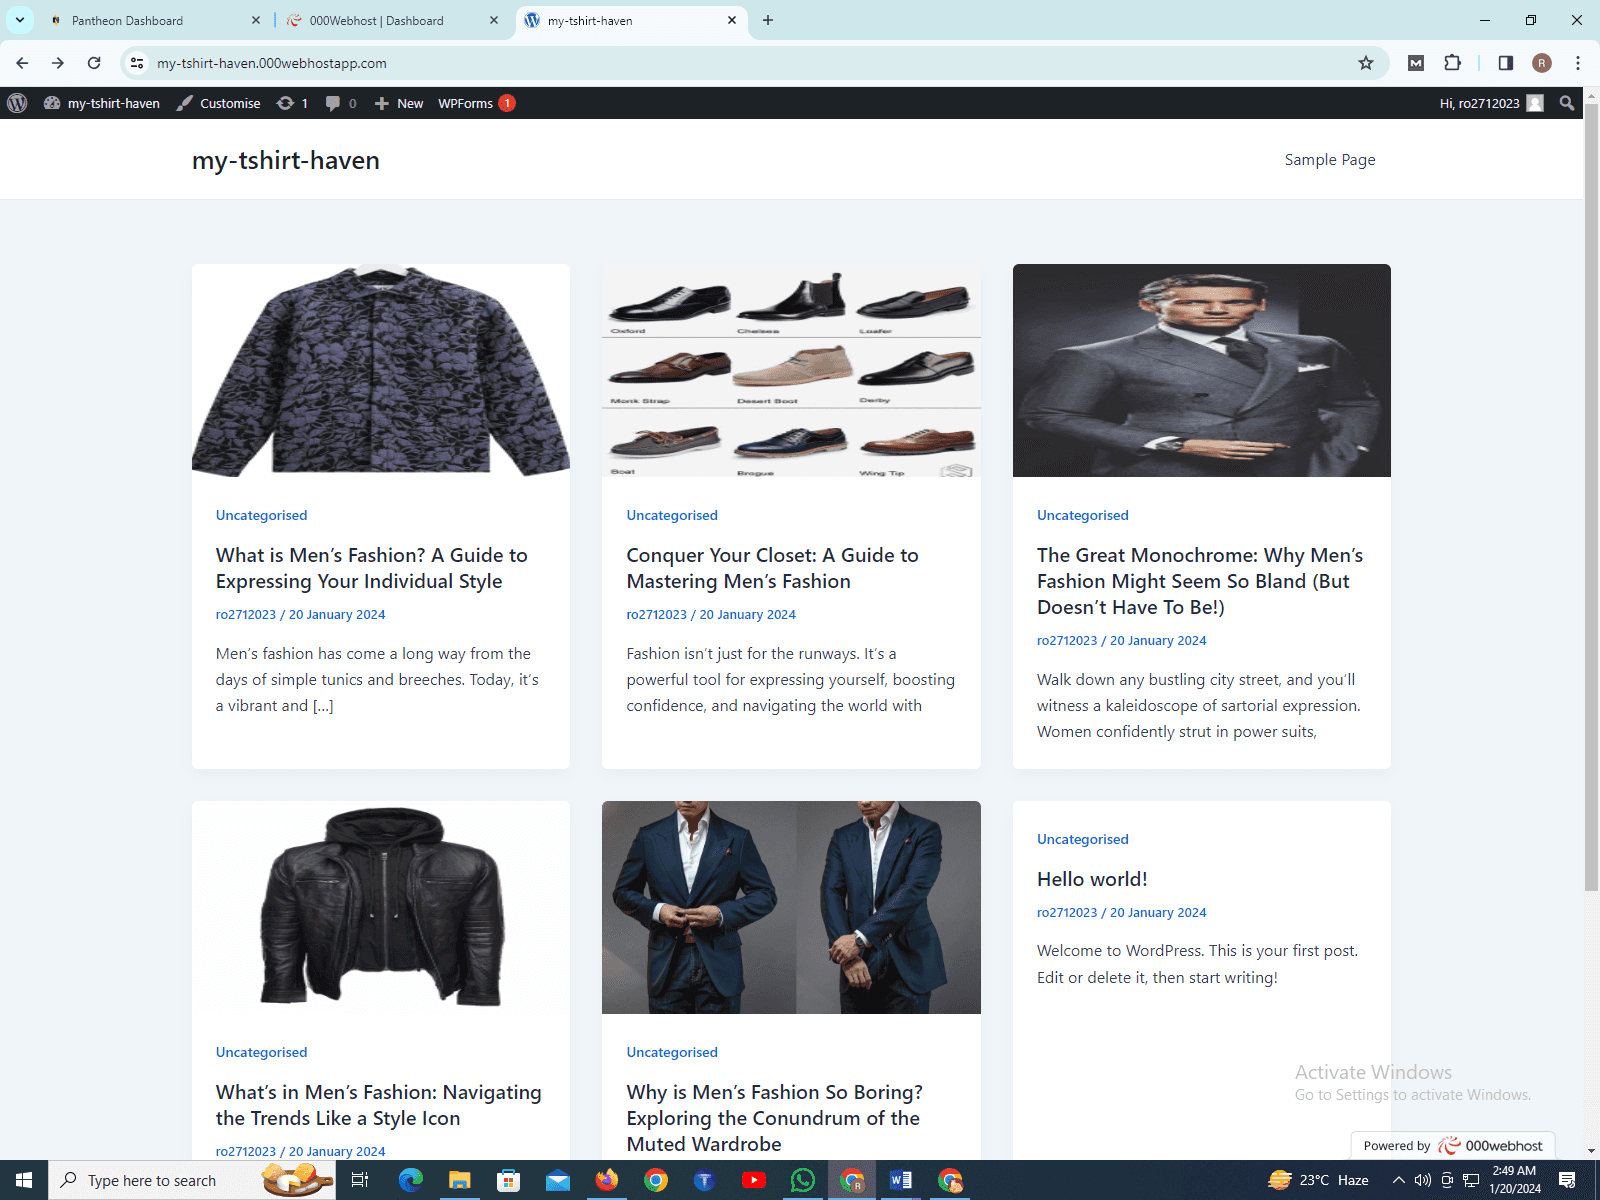Launch Microsoft Edge from taskbar
Image resolution: width=1600 pixels, height=1200 pixels.
pos(410,1180)
